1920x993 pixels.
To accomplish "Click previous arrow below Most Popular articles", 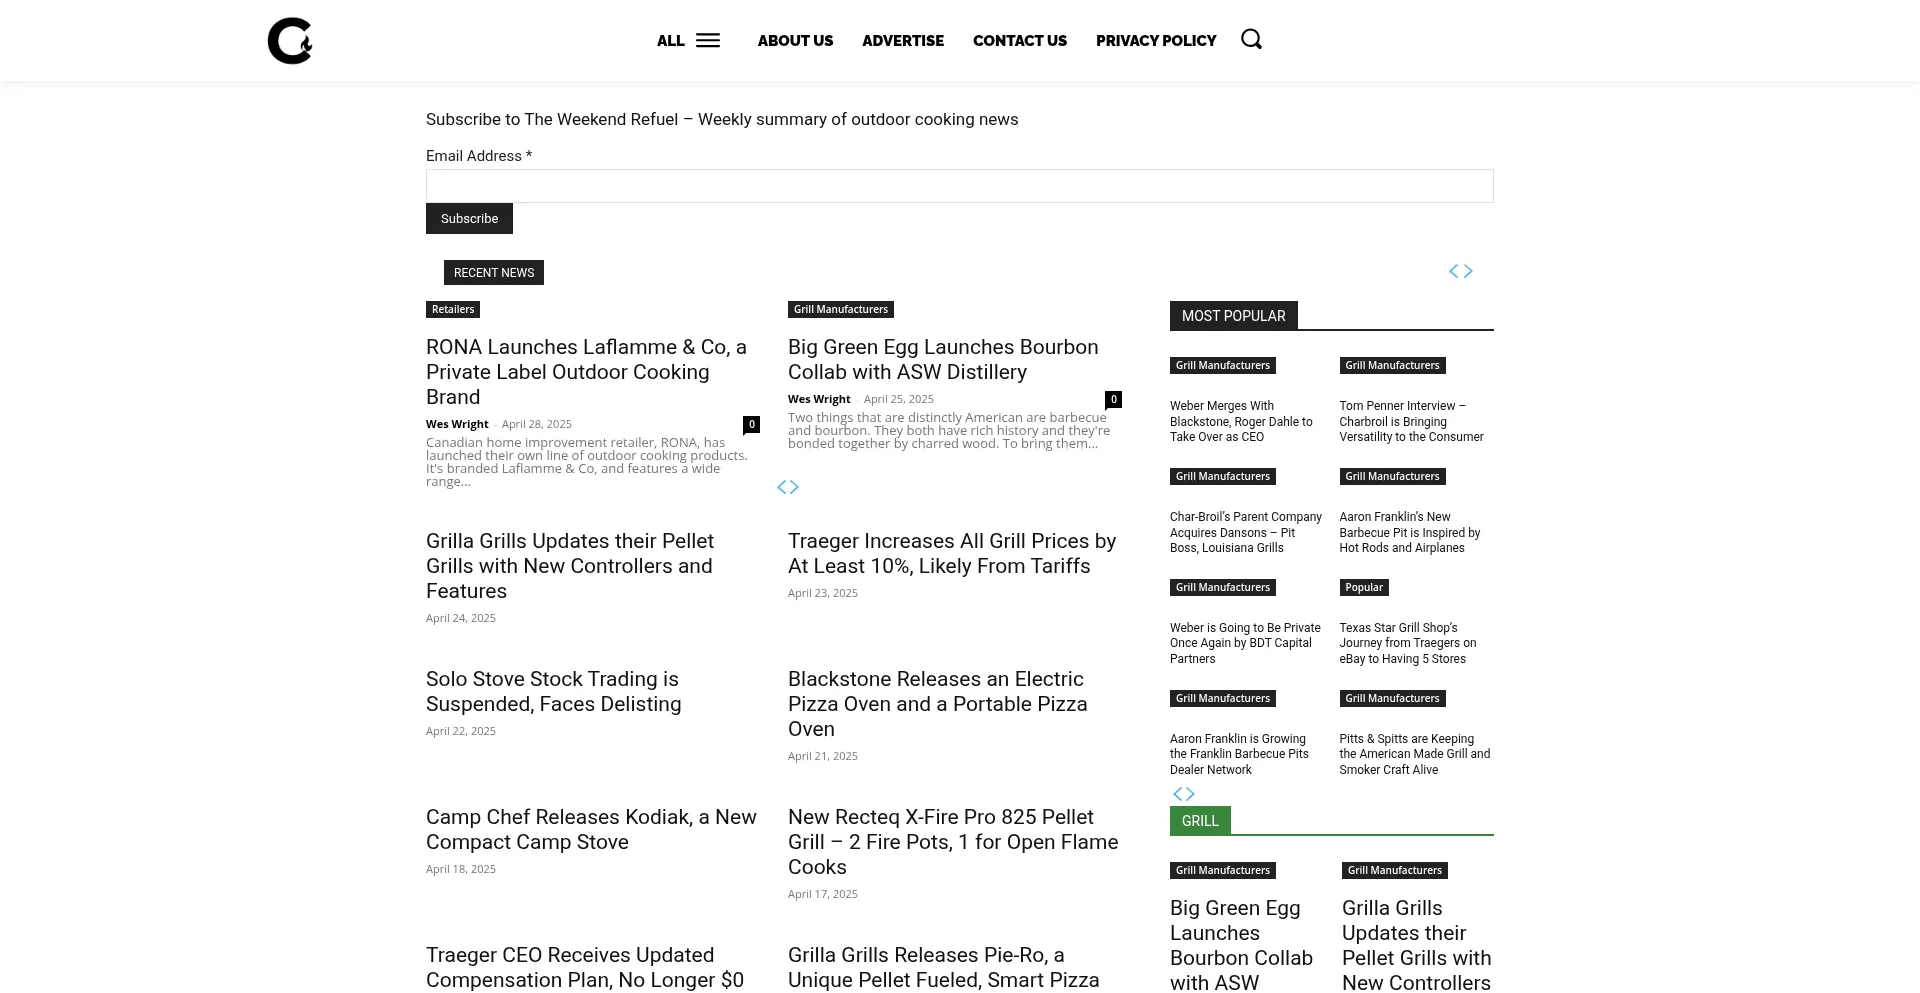I will [x=1177, y=794].
